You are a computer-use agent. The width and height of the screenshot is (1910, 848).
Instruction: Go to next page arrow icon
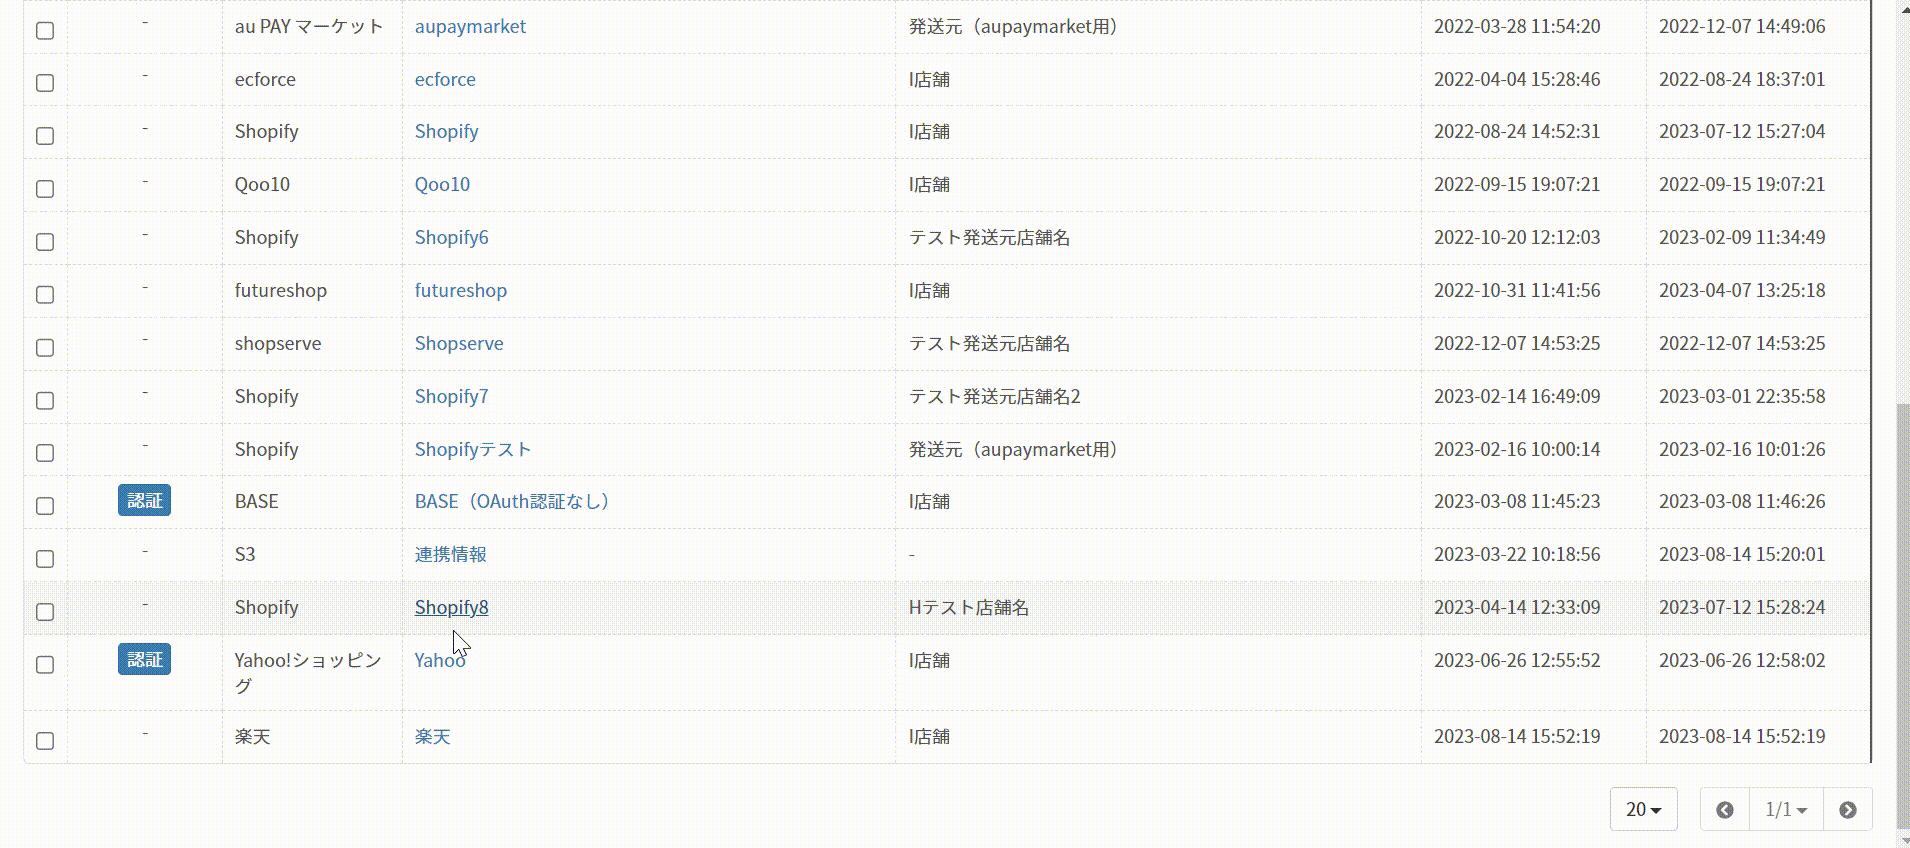point(1848,810)
